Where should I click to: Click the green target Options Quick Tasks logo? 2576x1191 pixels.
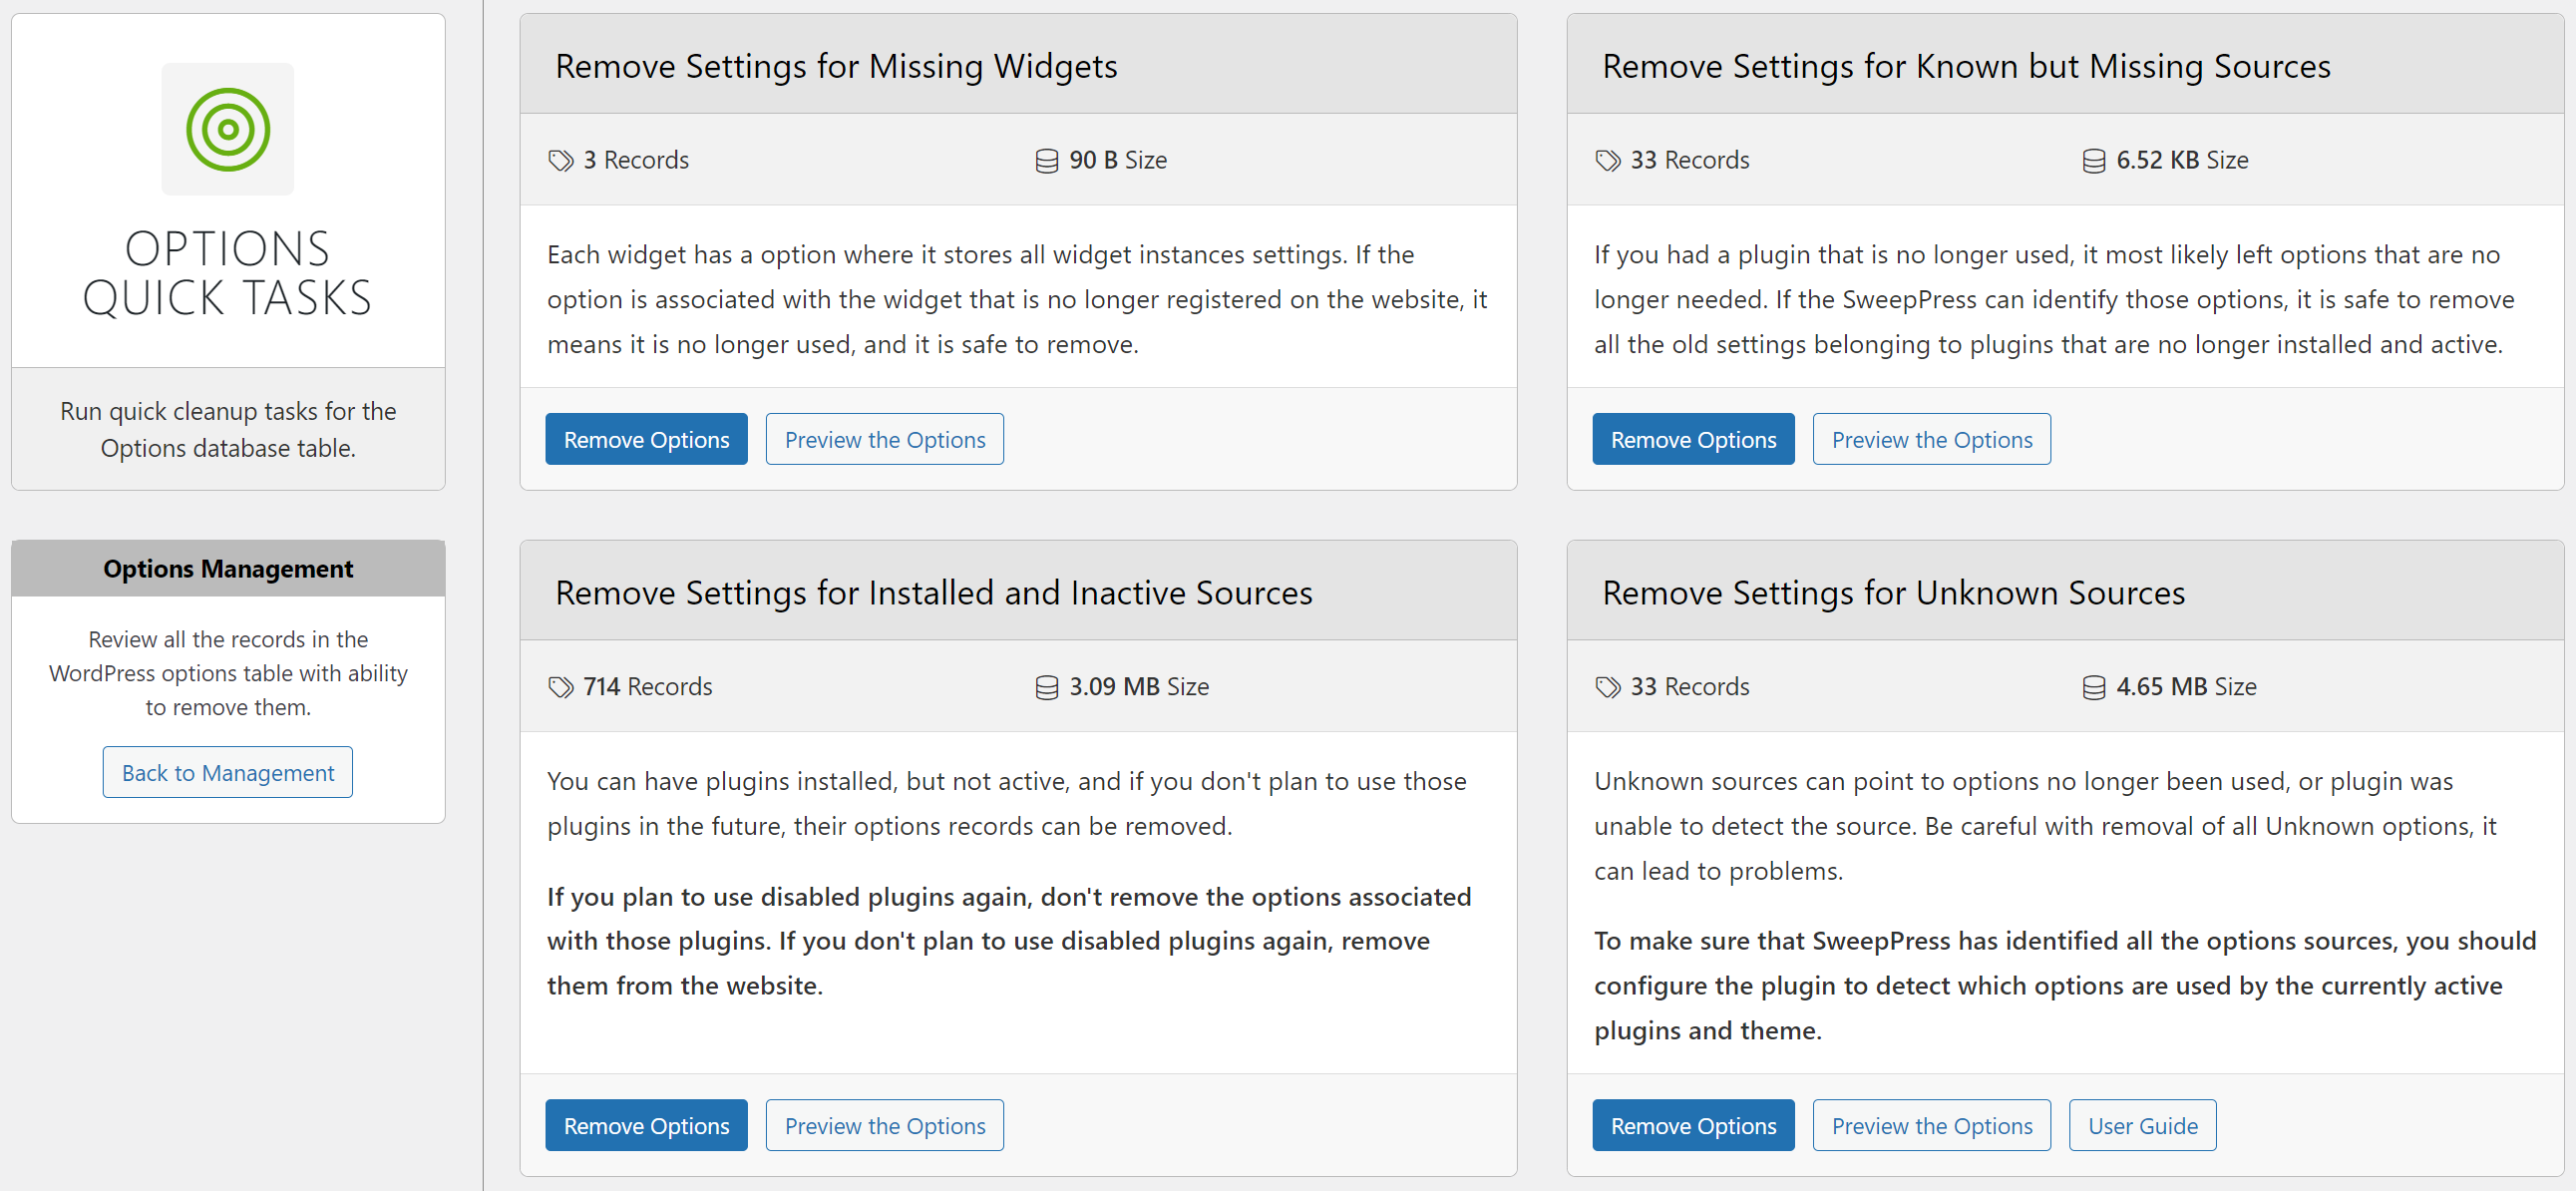coord(228,129)
